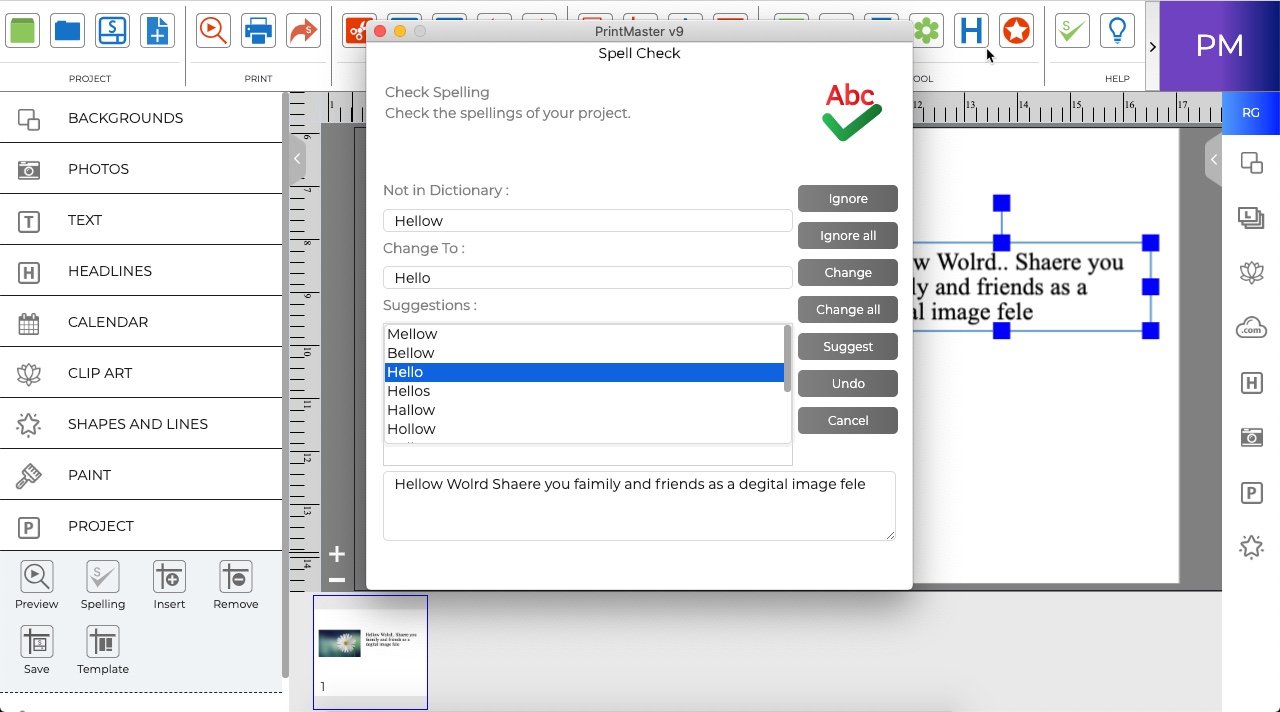Click the Change button in Spell Check
The image size is (1280, 712).
tap(847, 272)
